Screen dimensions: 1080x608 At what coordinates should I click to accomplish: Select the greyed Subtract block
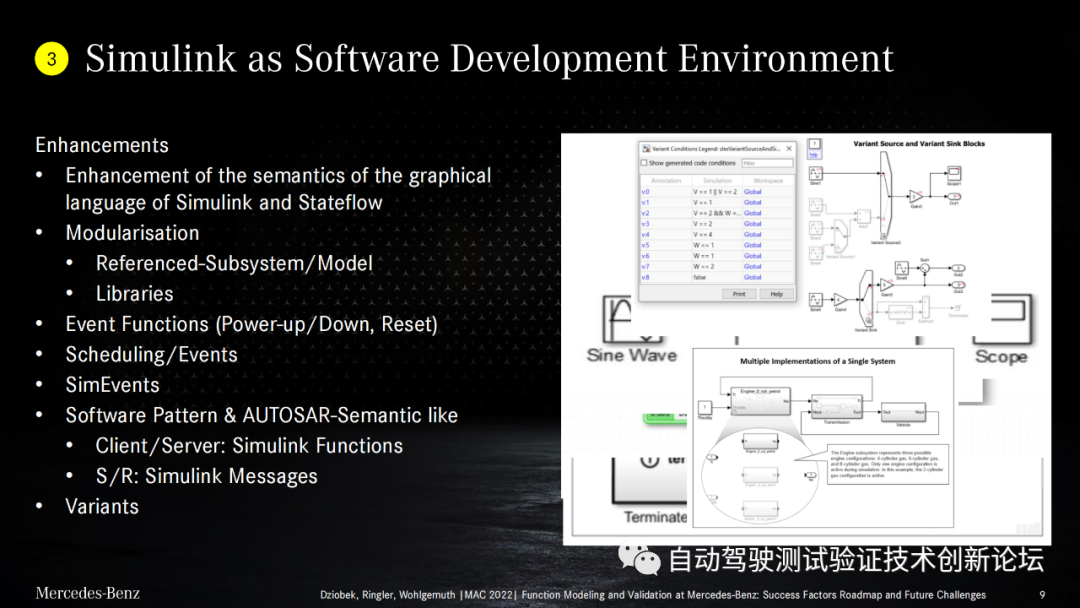(x=926, y=307)
